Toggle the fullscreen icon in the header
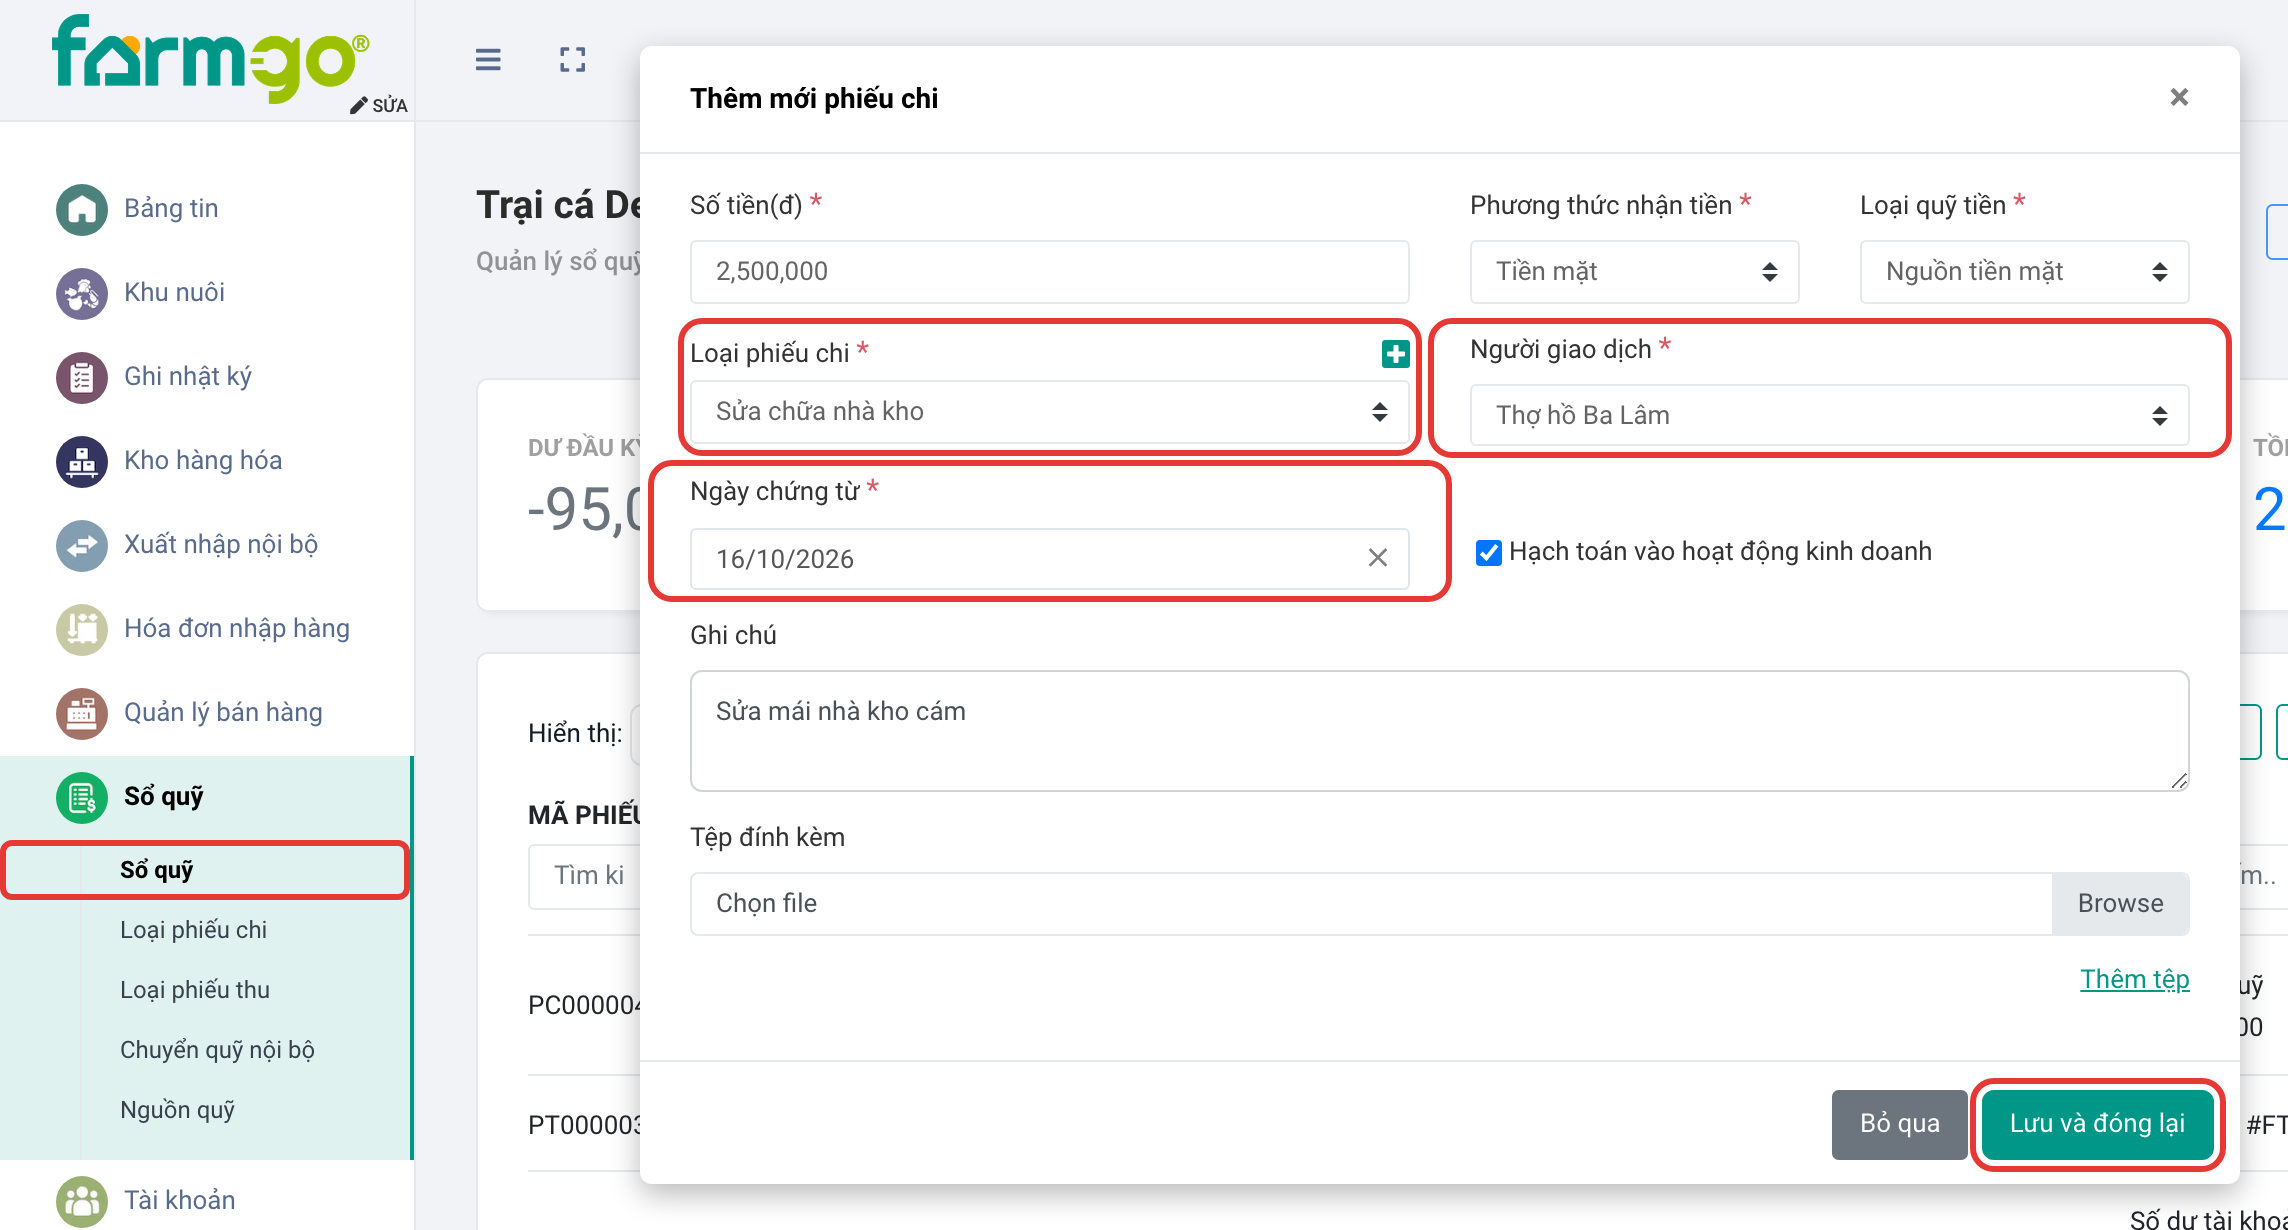Image resolution: width=2288 pixels, height=1230 pixels. [573, 60]
